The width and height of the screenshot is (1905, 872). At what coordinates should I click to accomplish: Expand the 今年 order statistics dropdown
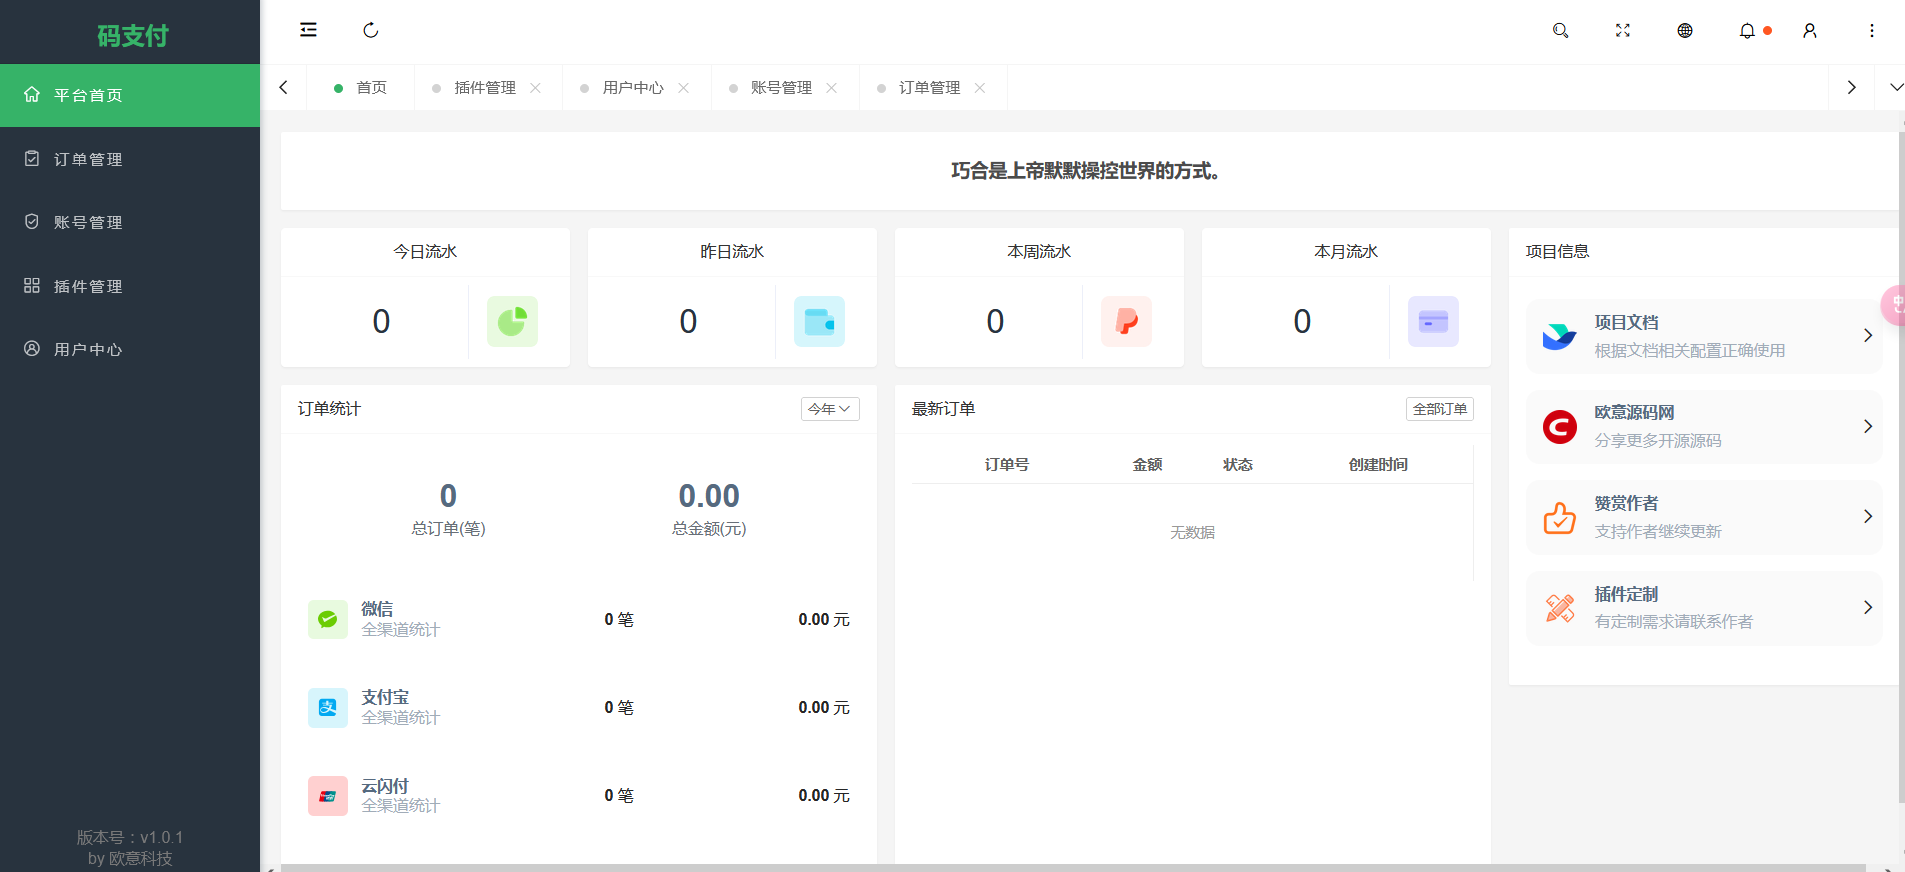830,409
